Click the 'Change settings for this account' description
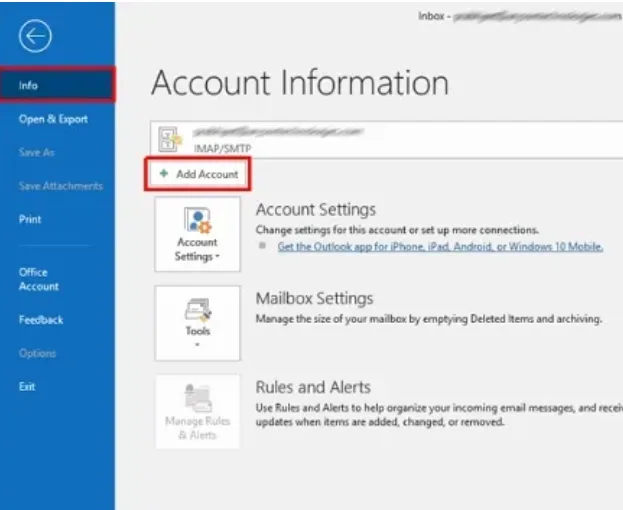The image size is (623, 510). pos(397,230)
